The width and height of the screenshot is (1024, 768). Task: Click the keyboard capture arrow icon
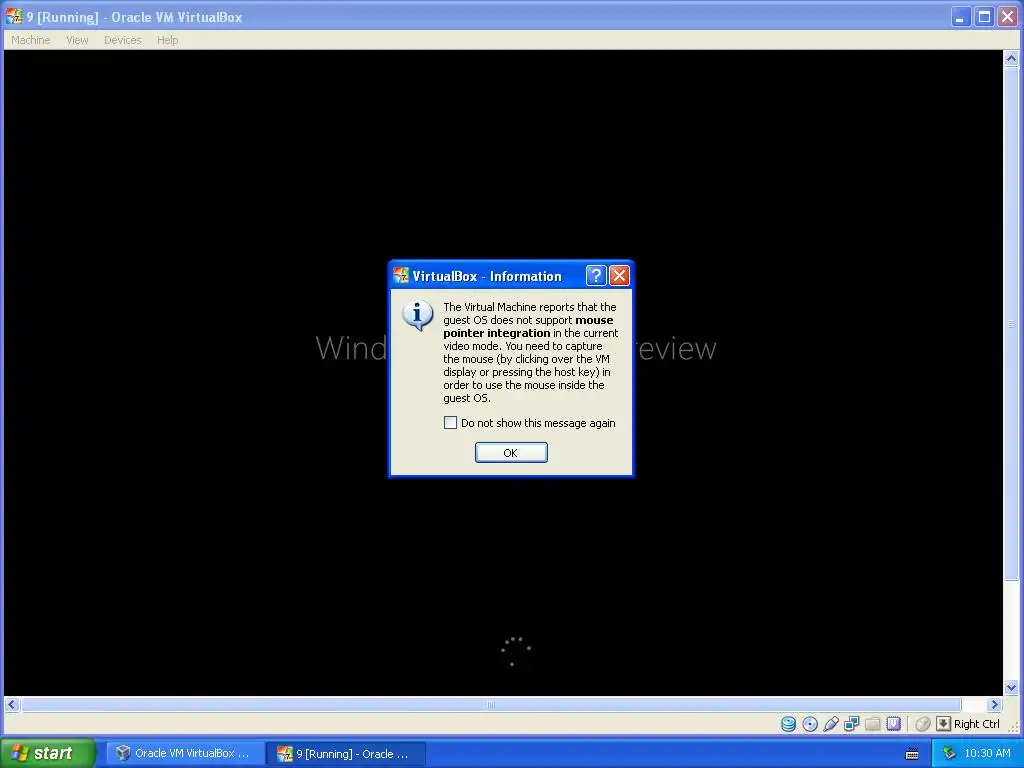pos(944,724)
